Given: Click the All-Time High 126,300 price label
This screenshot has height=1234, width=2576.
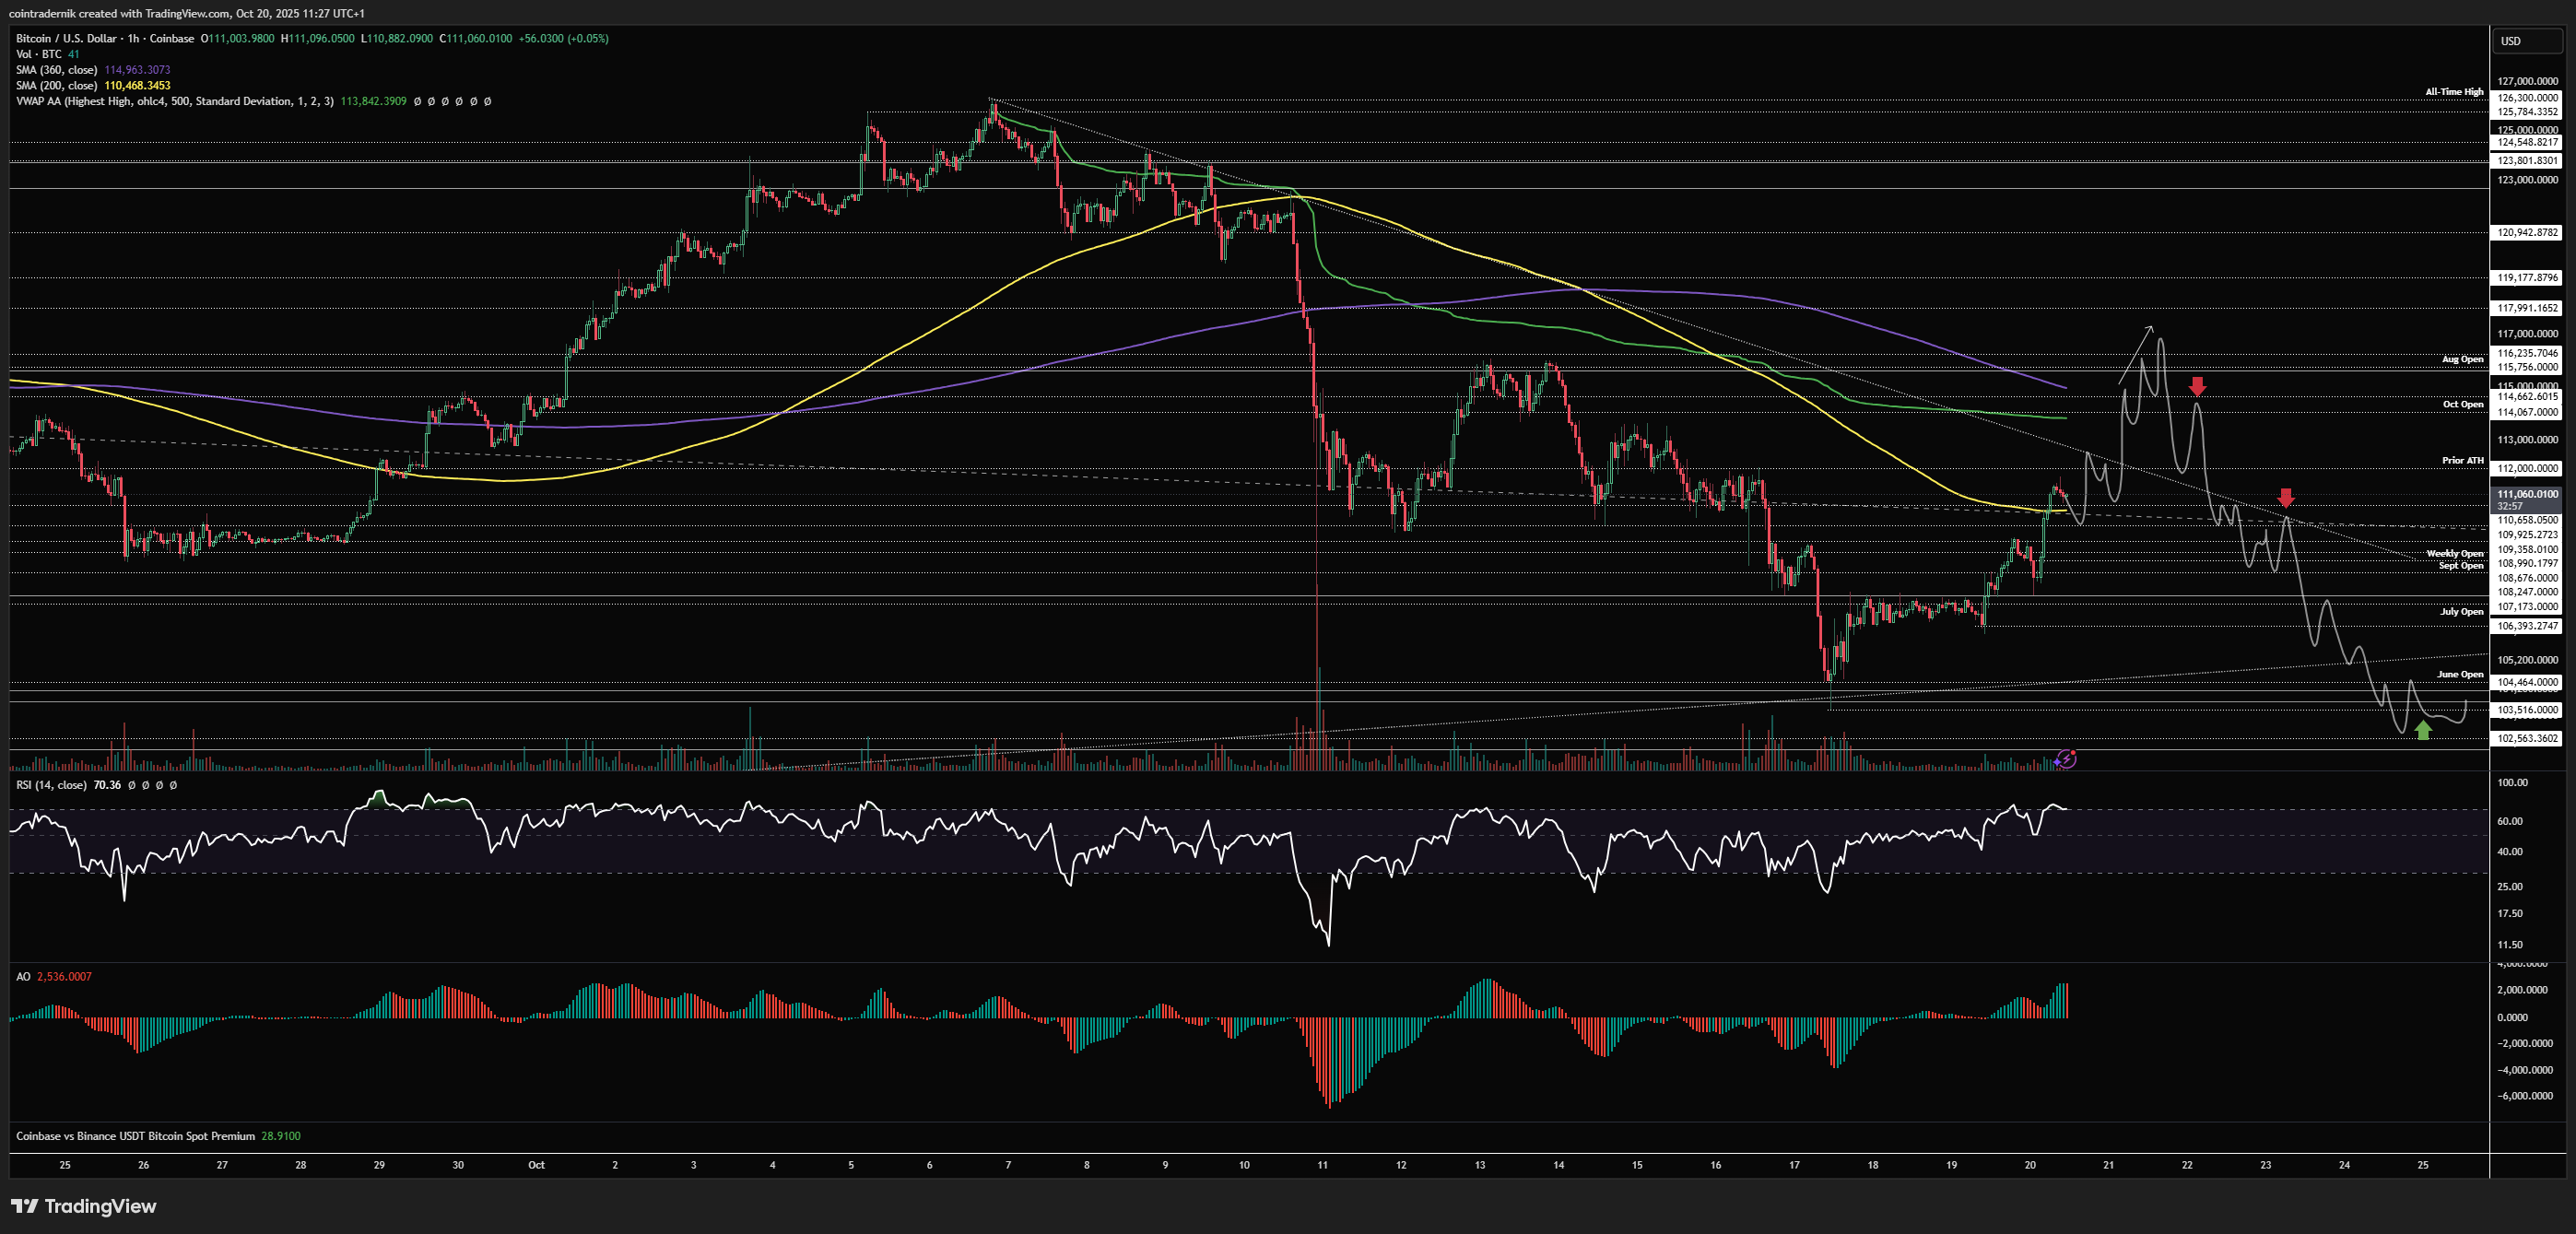Looking at the screenshot, I should [x=2527, y=98].
